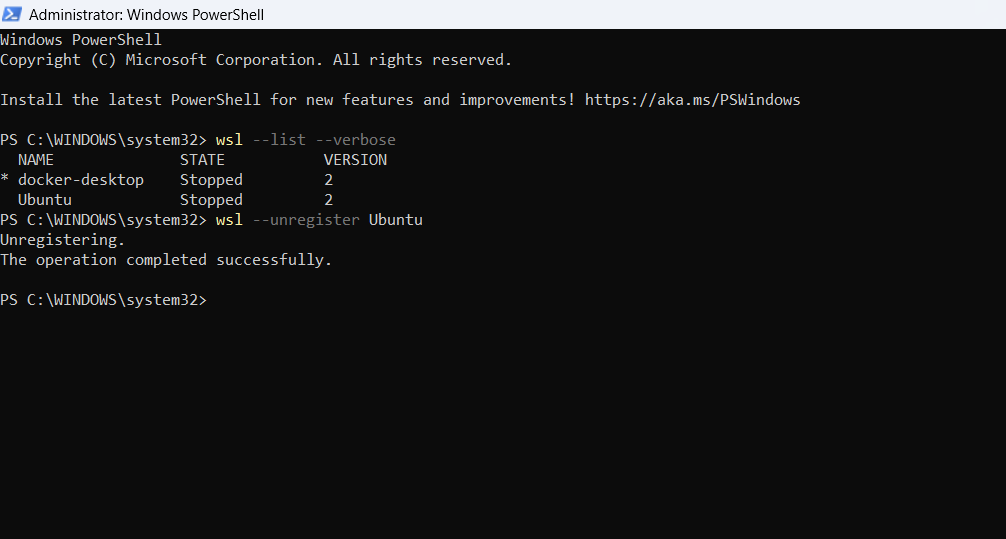Click the NAME column header
This screenshot has width=1006, height=539.
coord(36,160)
